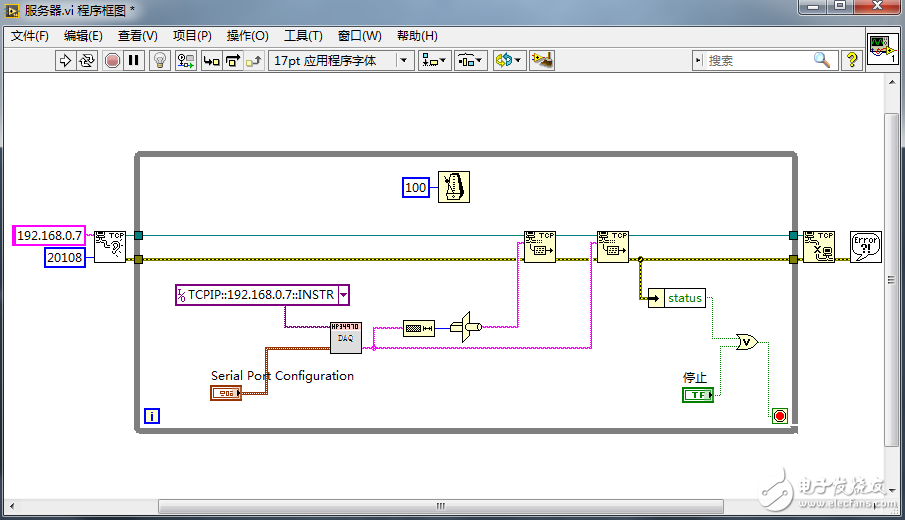Click the vertical scrollbar up arrow
This screenshot has height=520, width=905.
(x=892, y=82)
